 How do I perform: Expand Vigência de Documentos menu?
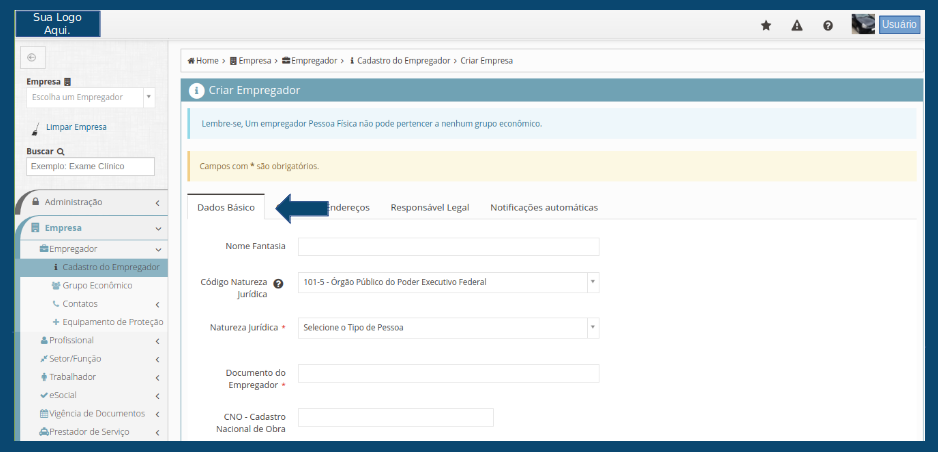(94, 414)
